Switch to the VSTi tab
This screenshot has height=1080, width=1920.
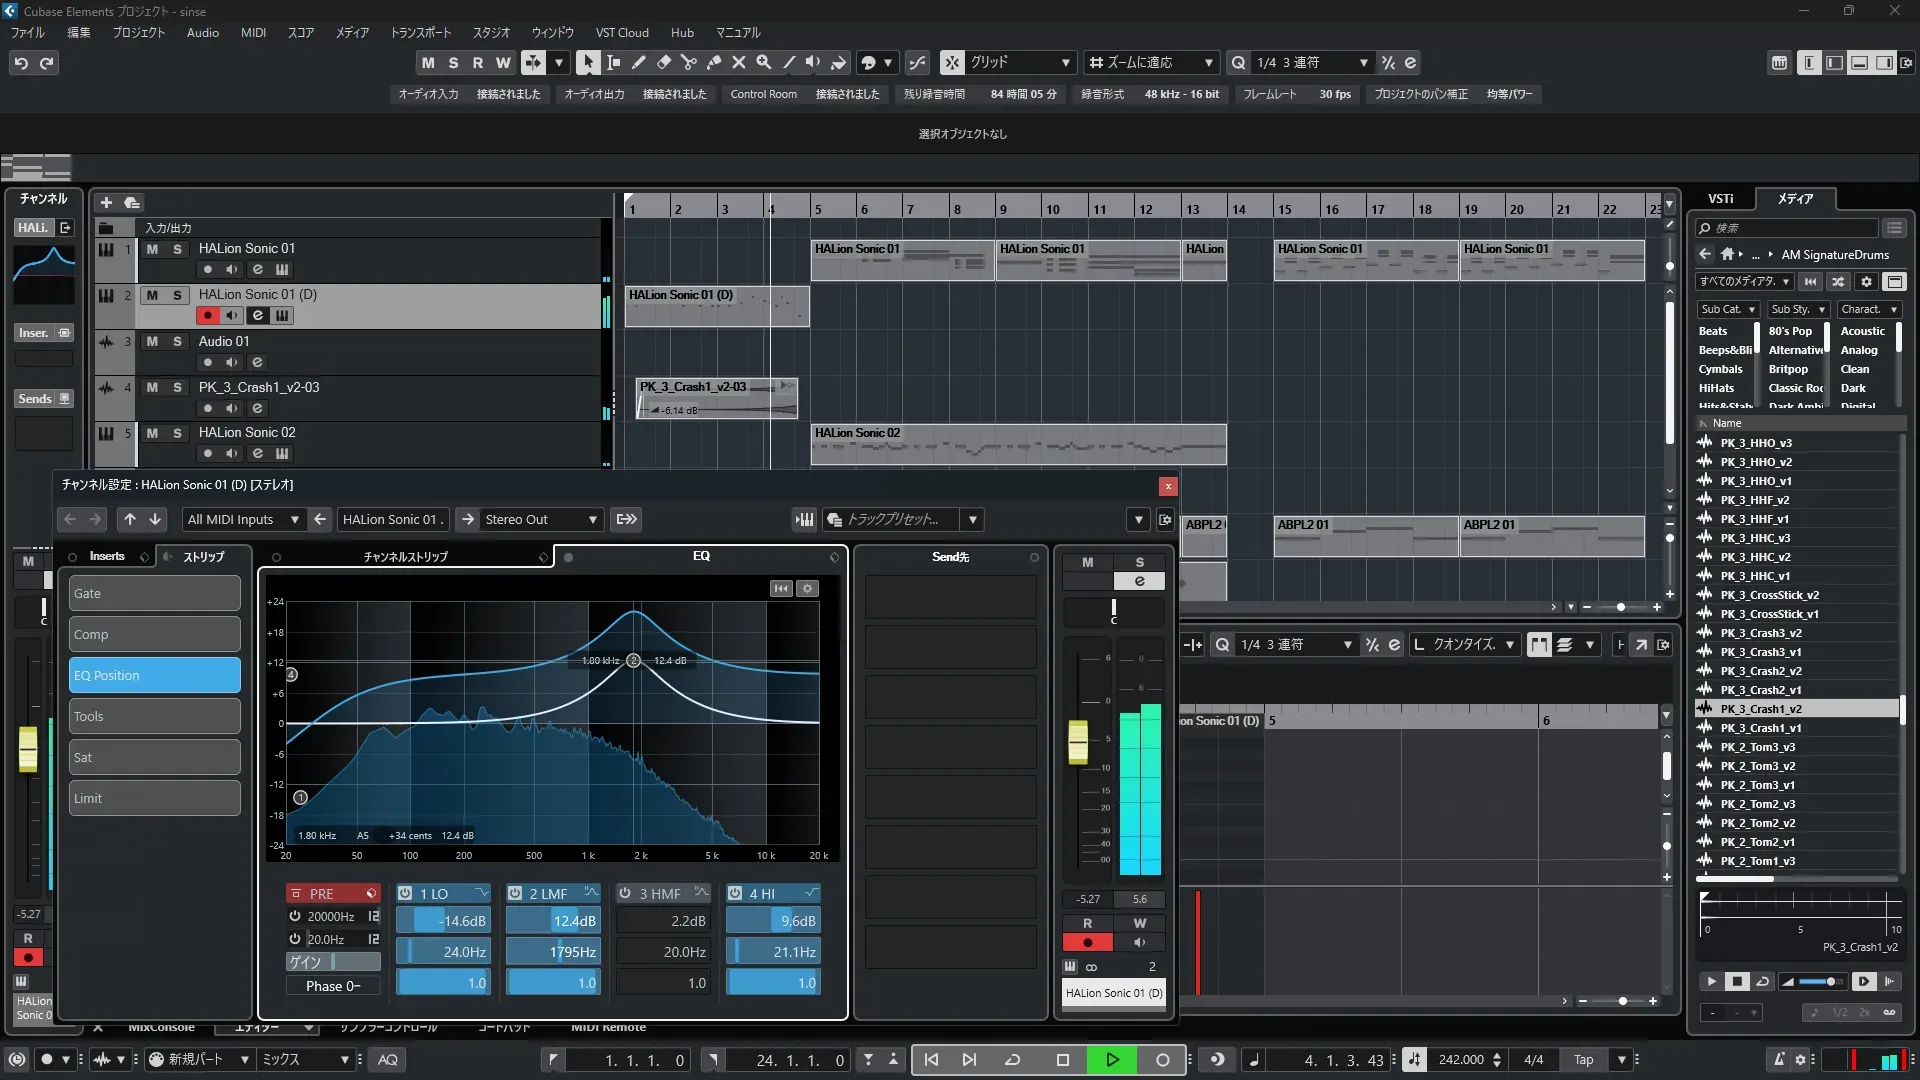tap(1720, 198)
